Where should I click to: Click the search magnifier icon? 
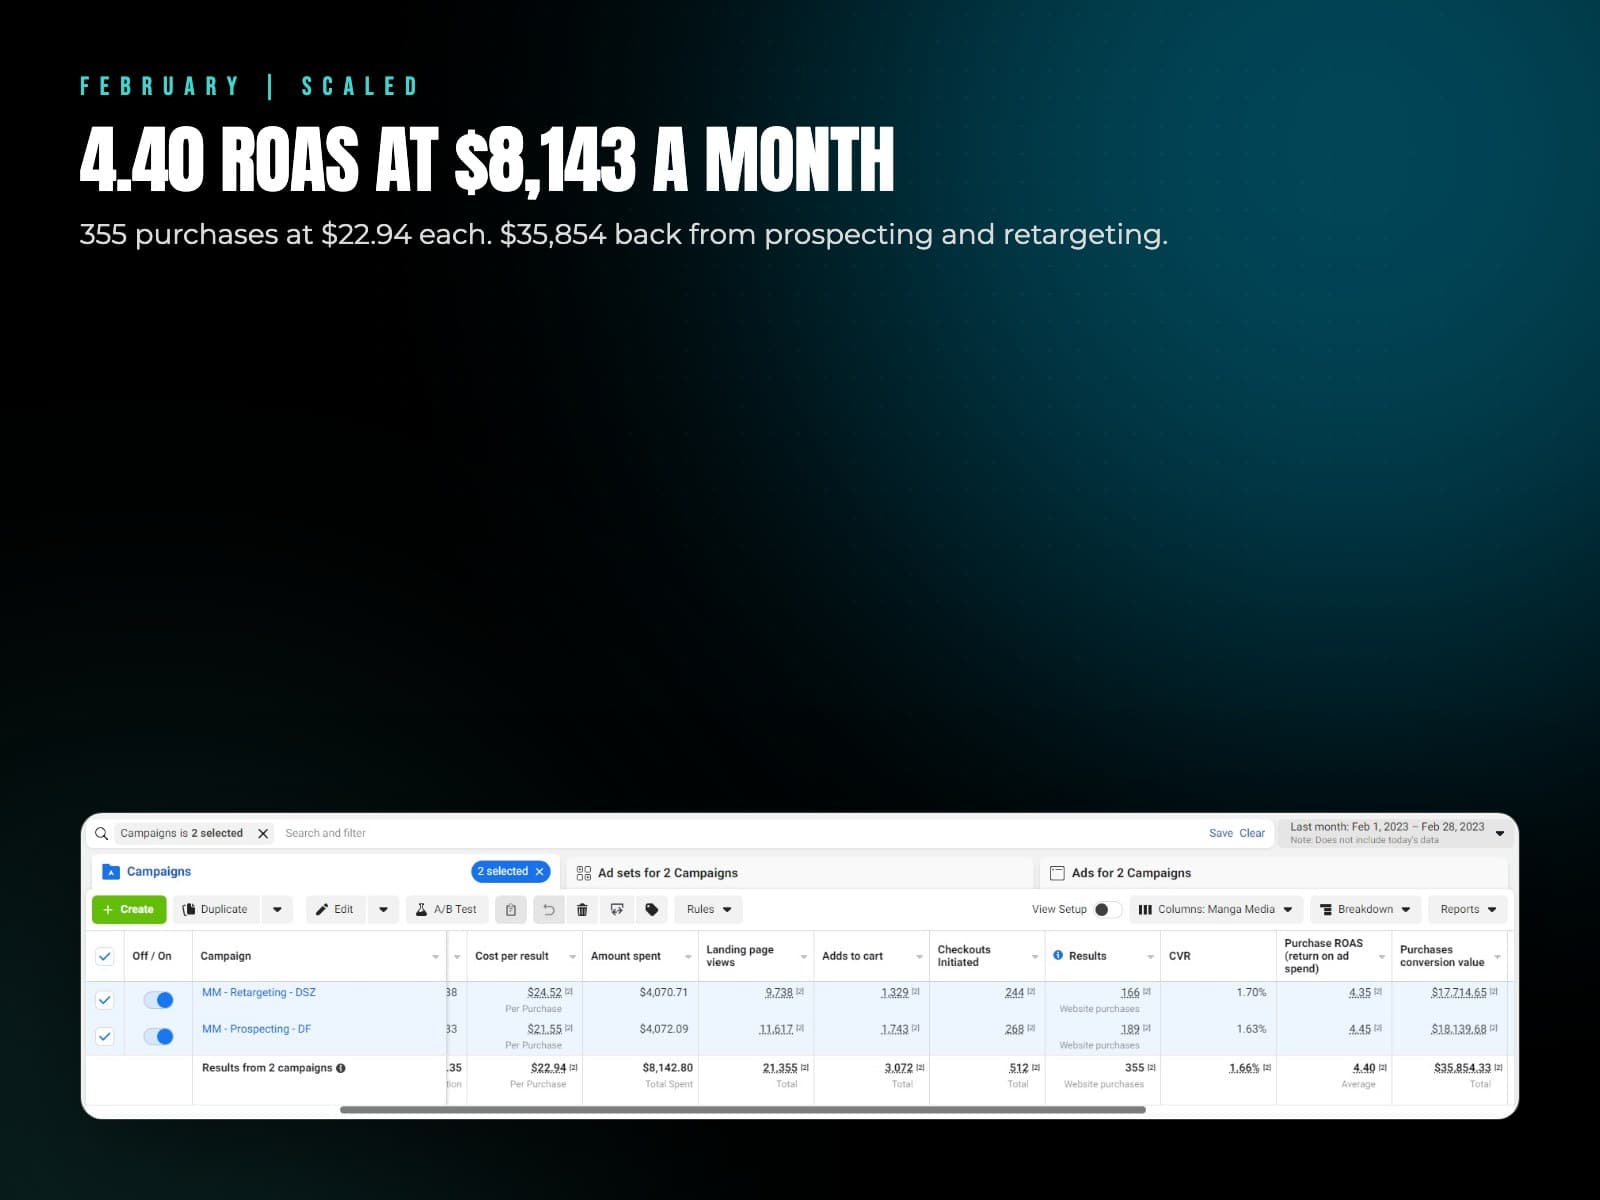(x=101, y=833)
